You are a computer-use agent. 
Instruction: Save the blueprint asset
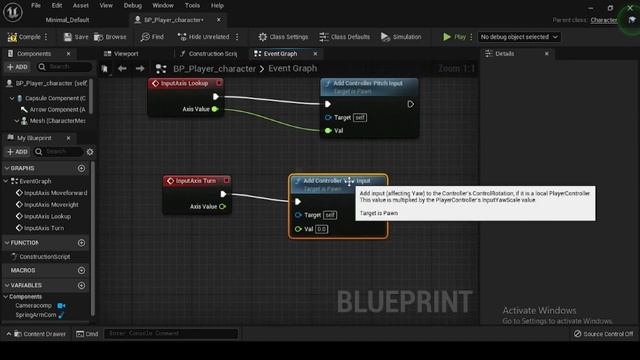[76, 37]
